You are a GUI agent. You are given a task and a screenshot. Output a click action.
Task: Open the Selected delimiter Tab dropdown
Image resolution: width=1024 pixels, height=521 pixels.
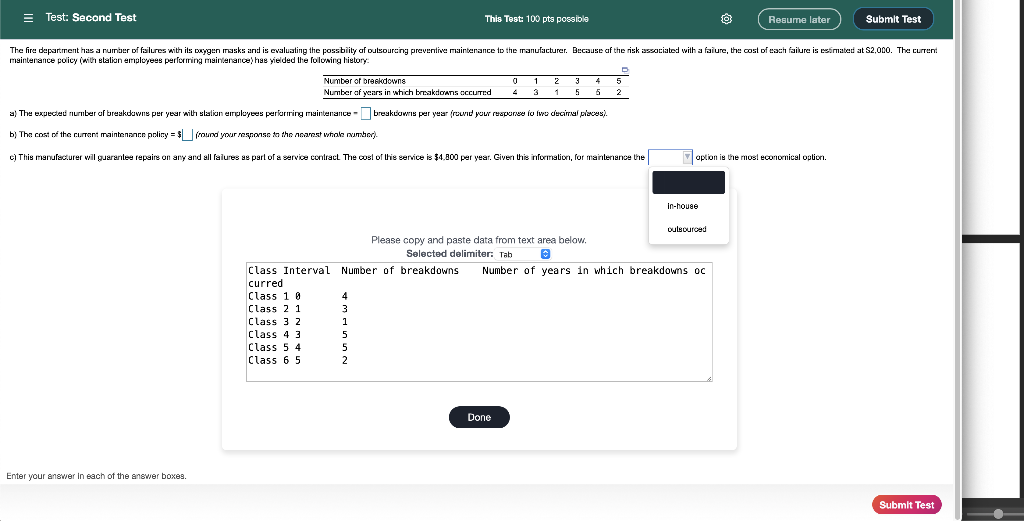click(523, 254)
